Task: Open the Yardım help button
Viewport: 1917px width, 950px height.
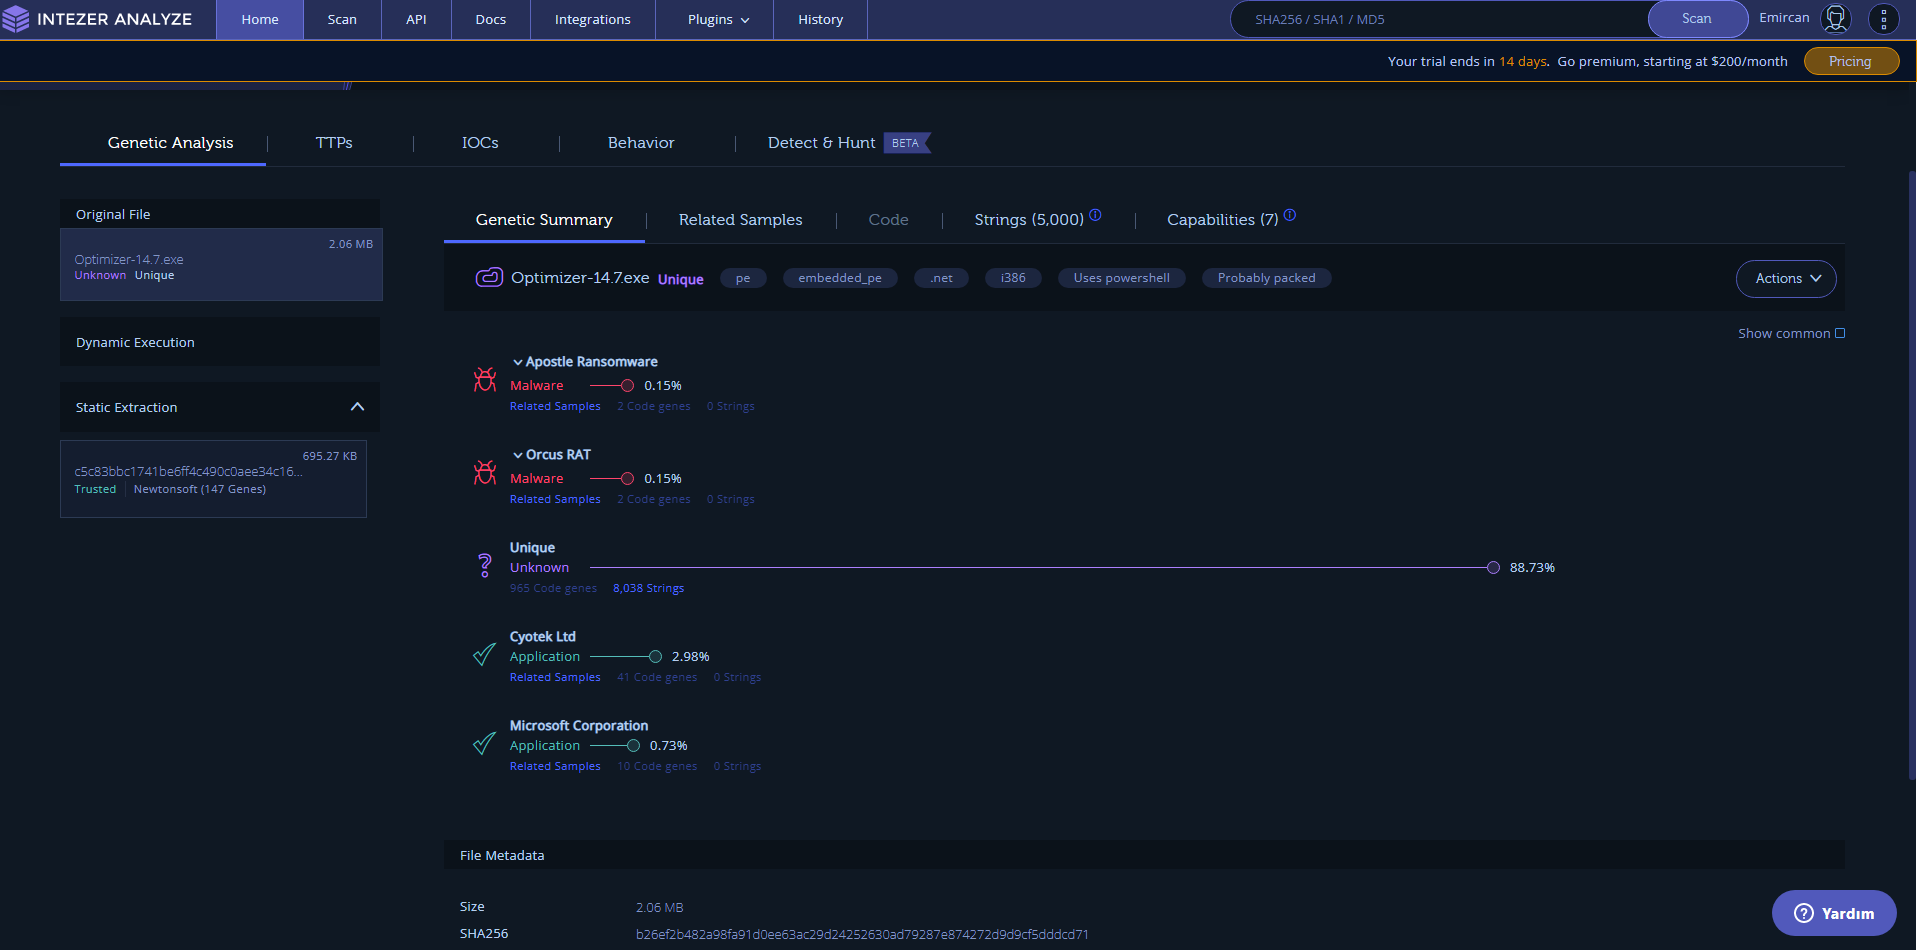Action: click(1834, 913)
